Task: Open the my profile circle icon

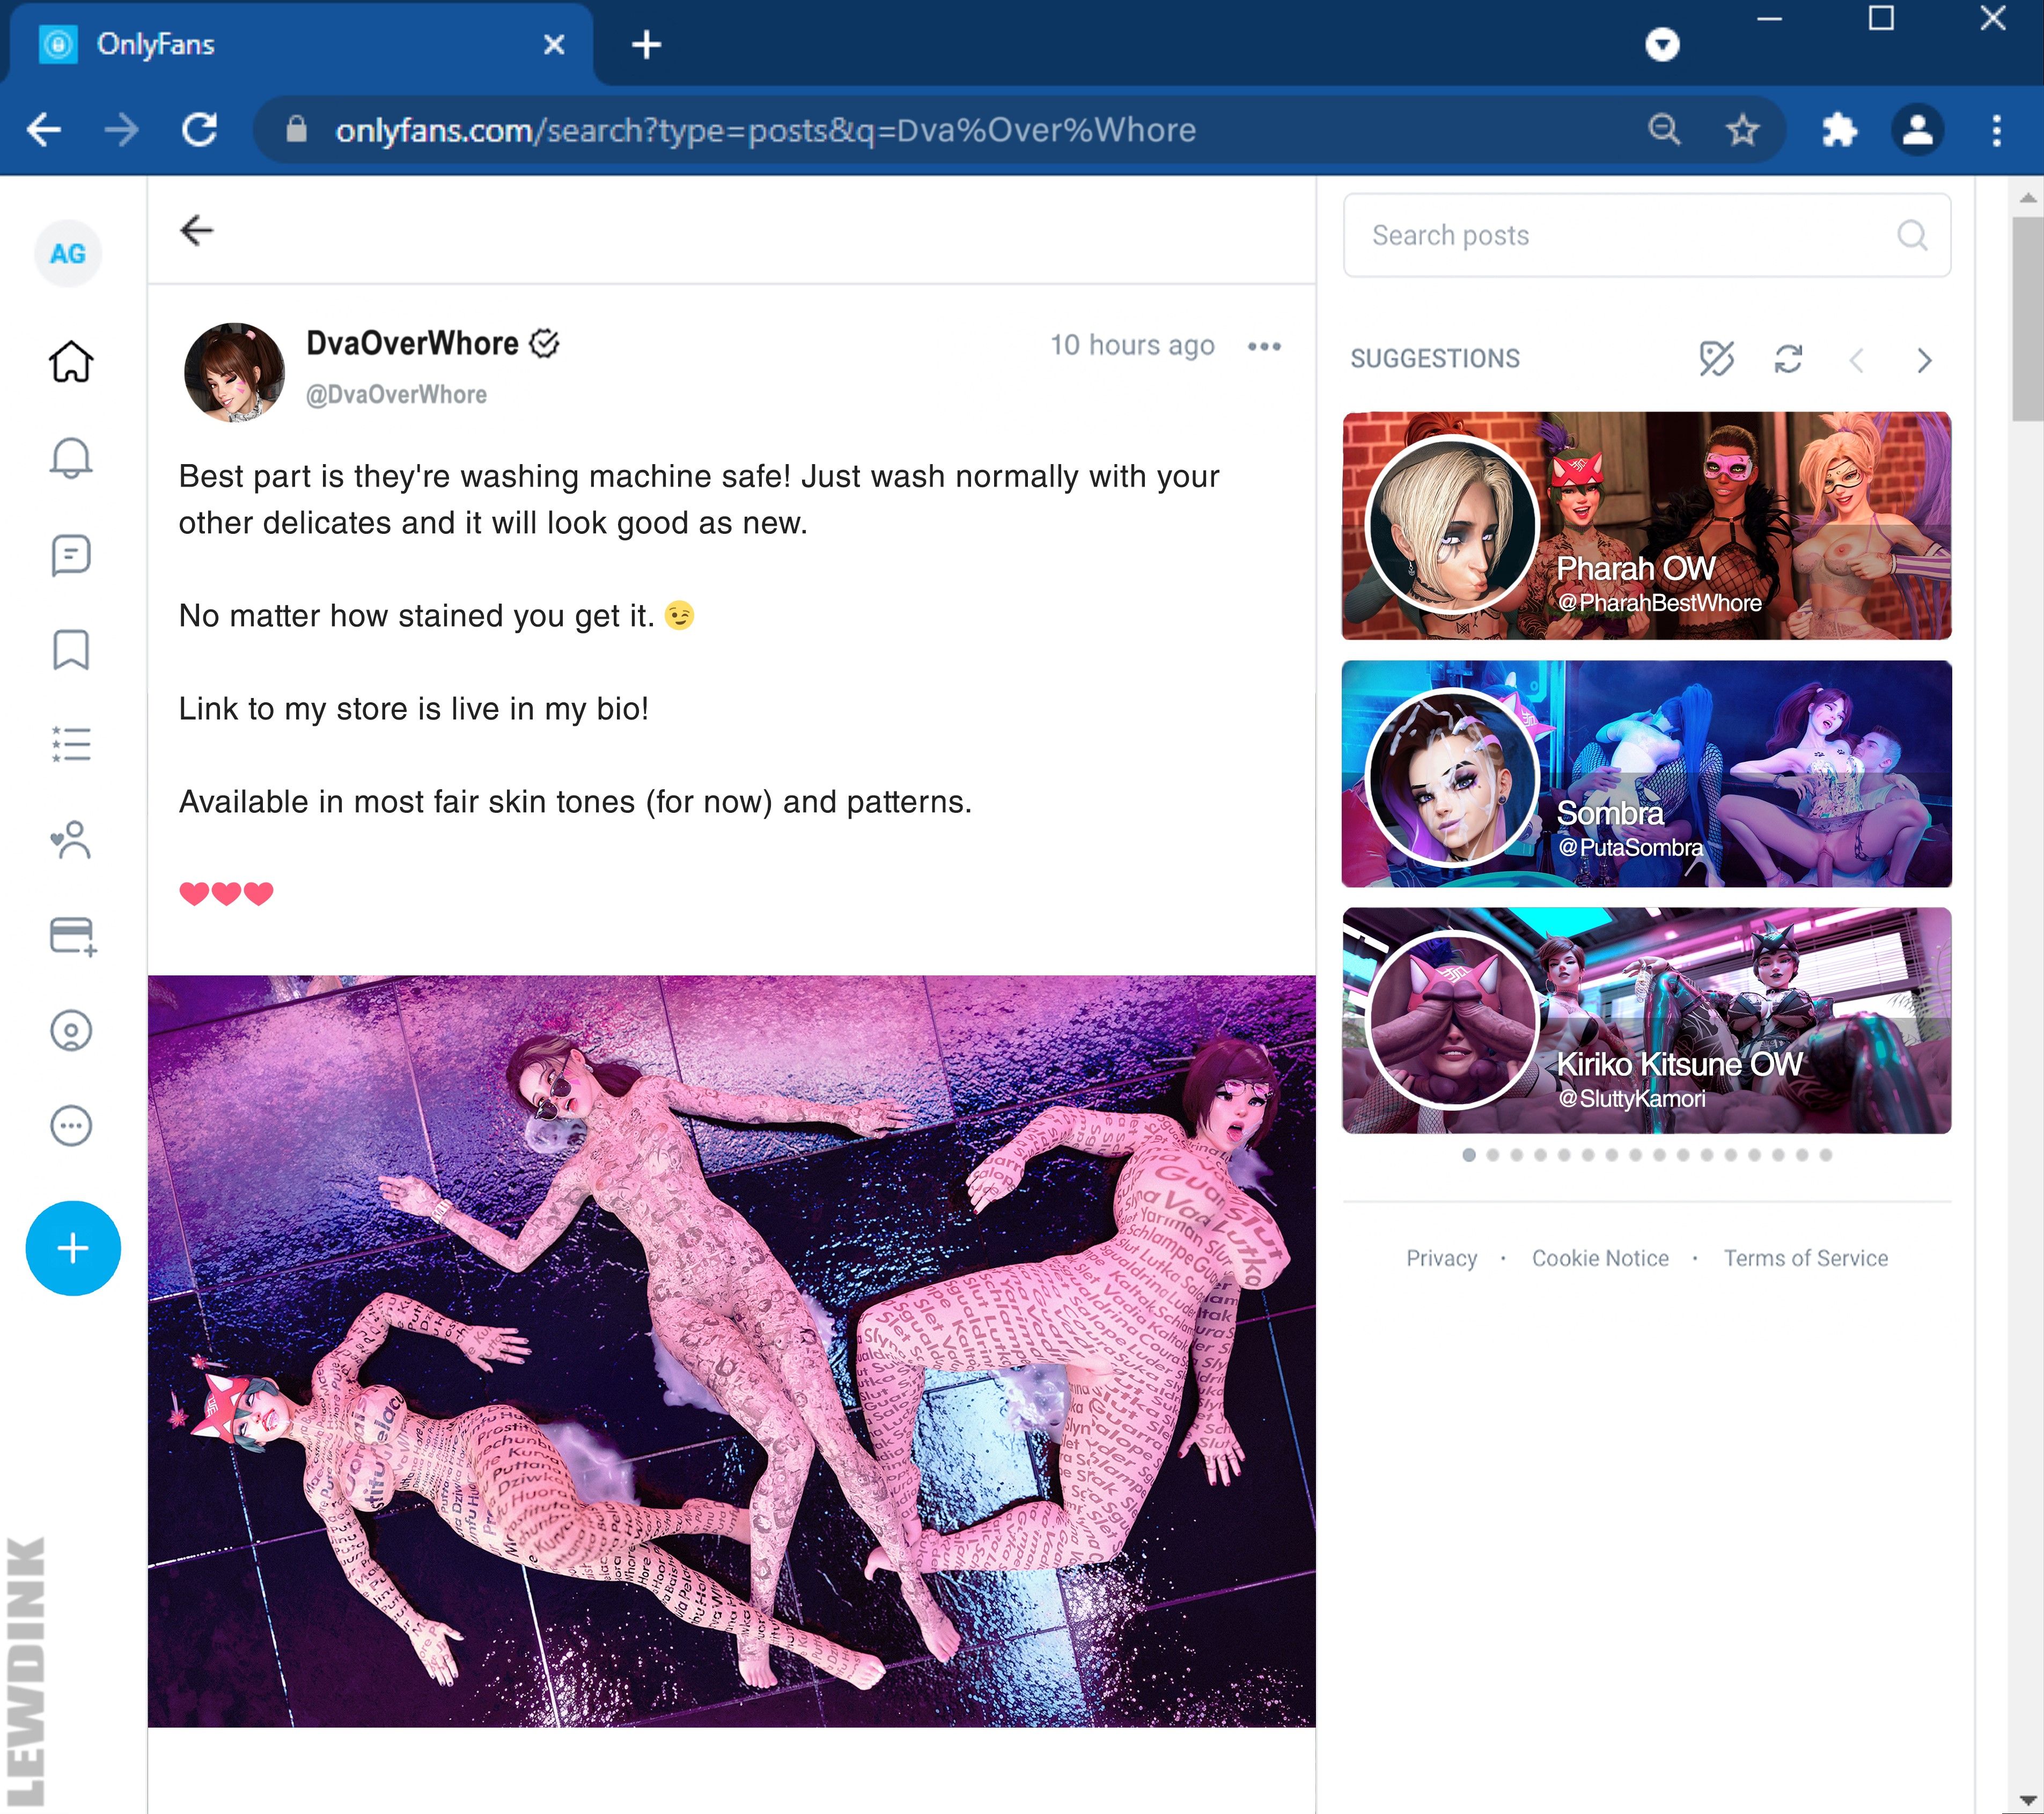Action: 71,1030
